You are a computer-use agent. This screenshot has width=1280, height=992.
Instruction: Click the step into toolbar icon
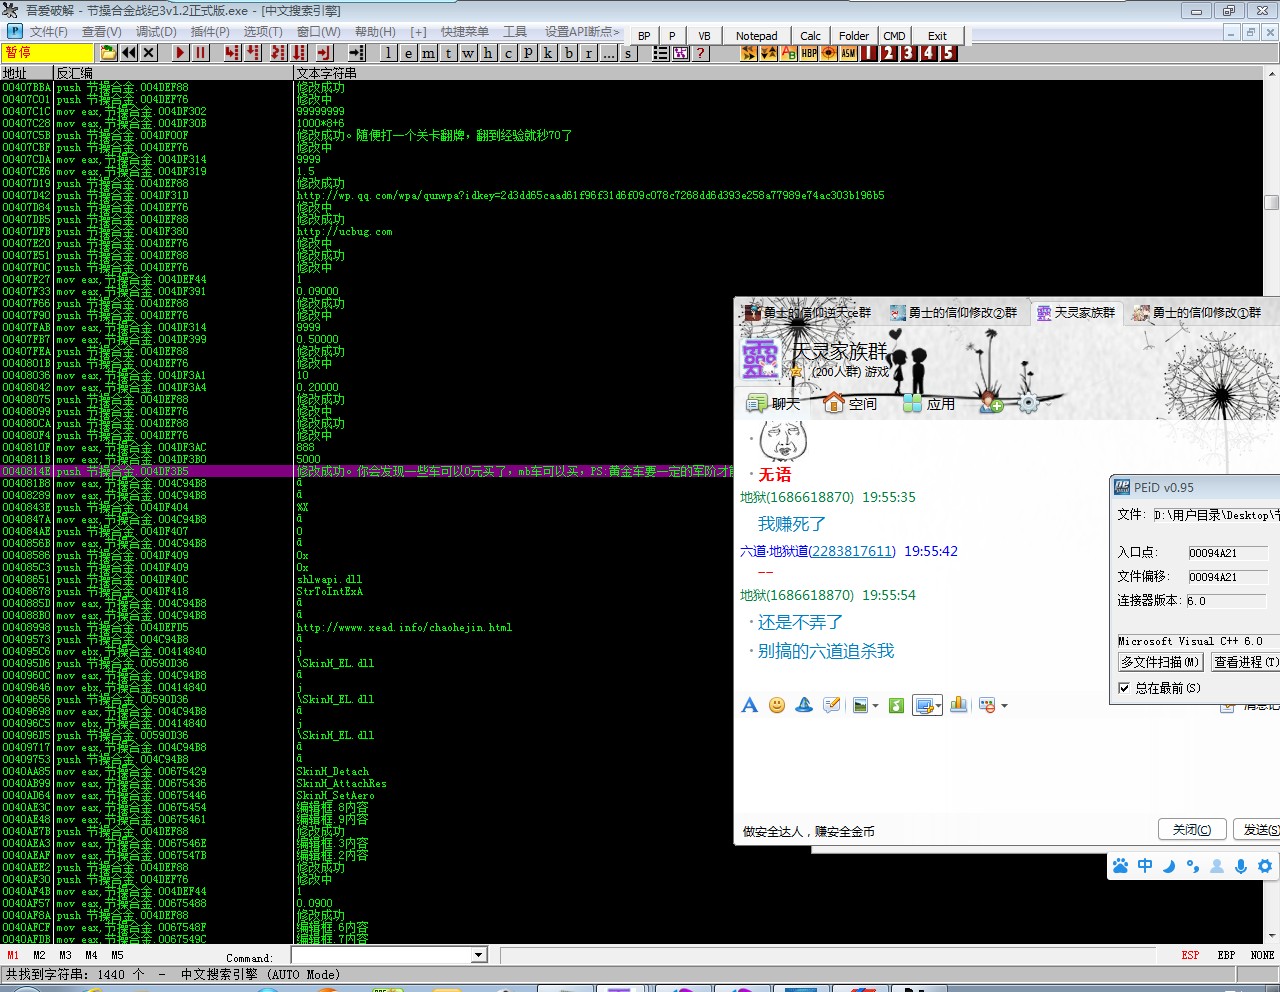(233, 53)
